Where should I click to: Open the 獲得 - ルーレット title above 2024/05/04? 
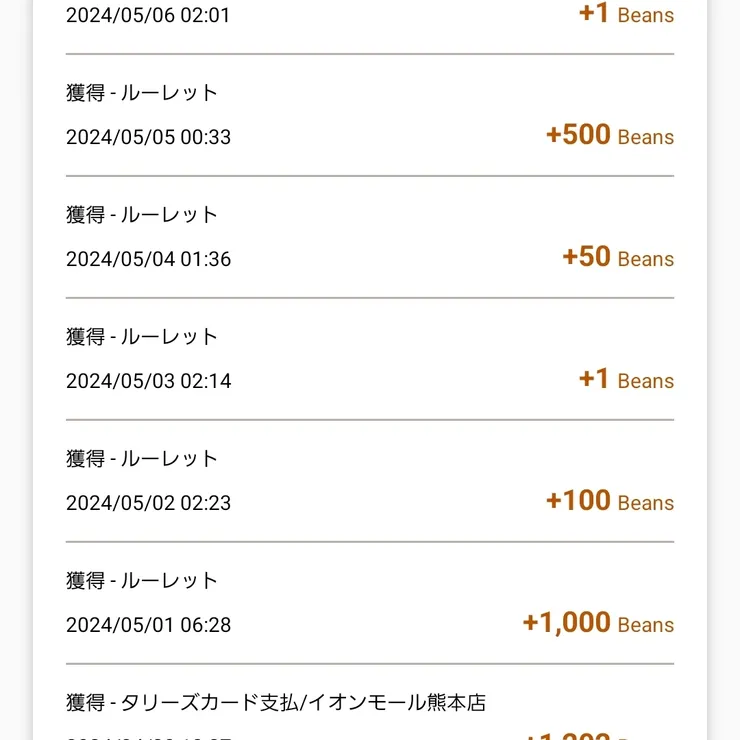click(x=142, y=215)
